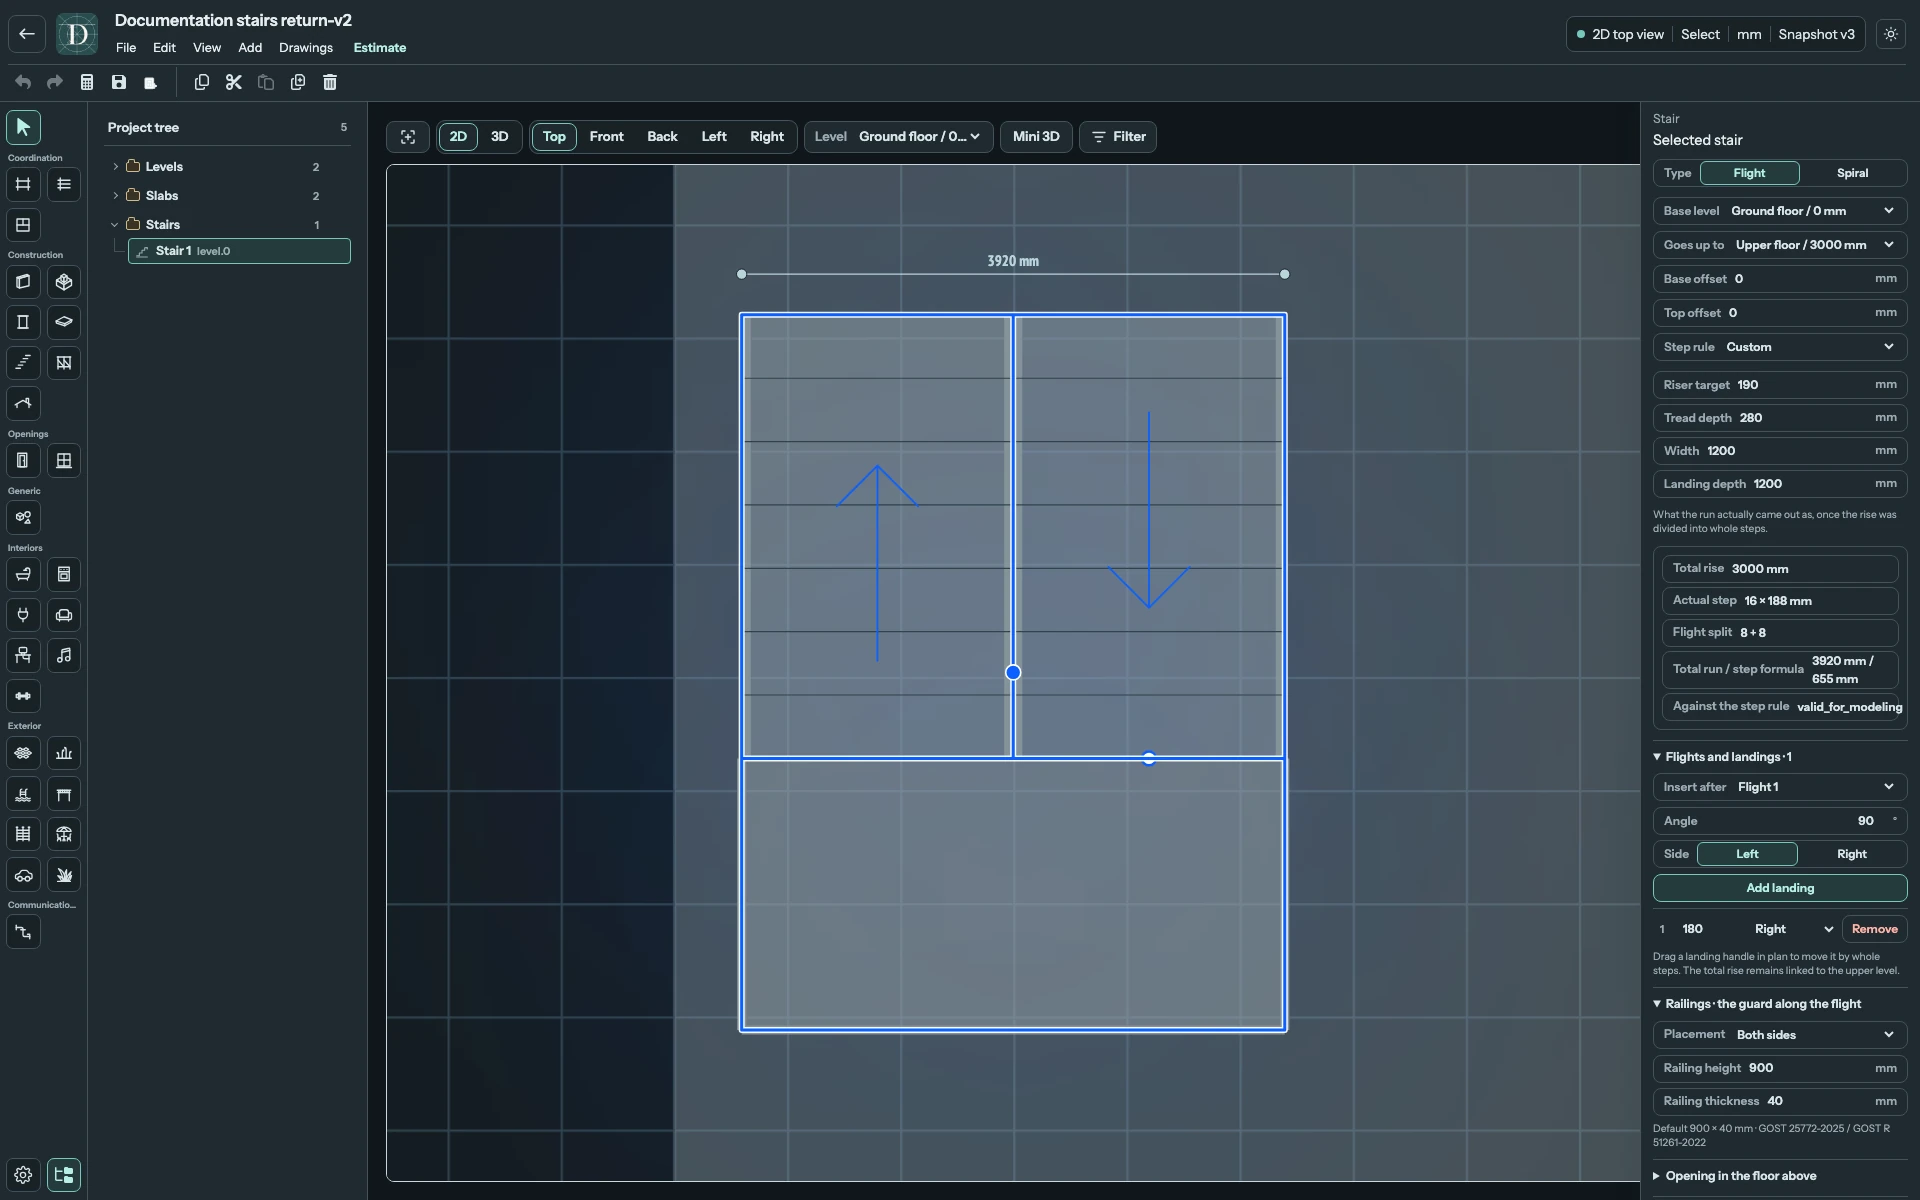The image size is (1920, 1200).
Task: Click the Add landing button
Action: point(1779,888)
